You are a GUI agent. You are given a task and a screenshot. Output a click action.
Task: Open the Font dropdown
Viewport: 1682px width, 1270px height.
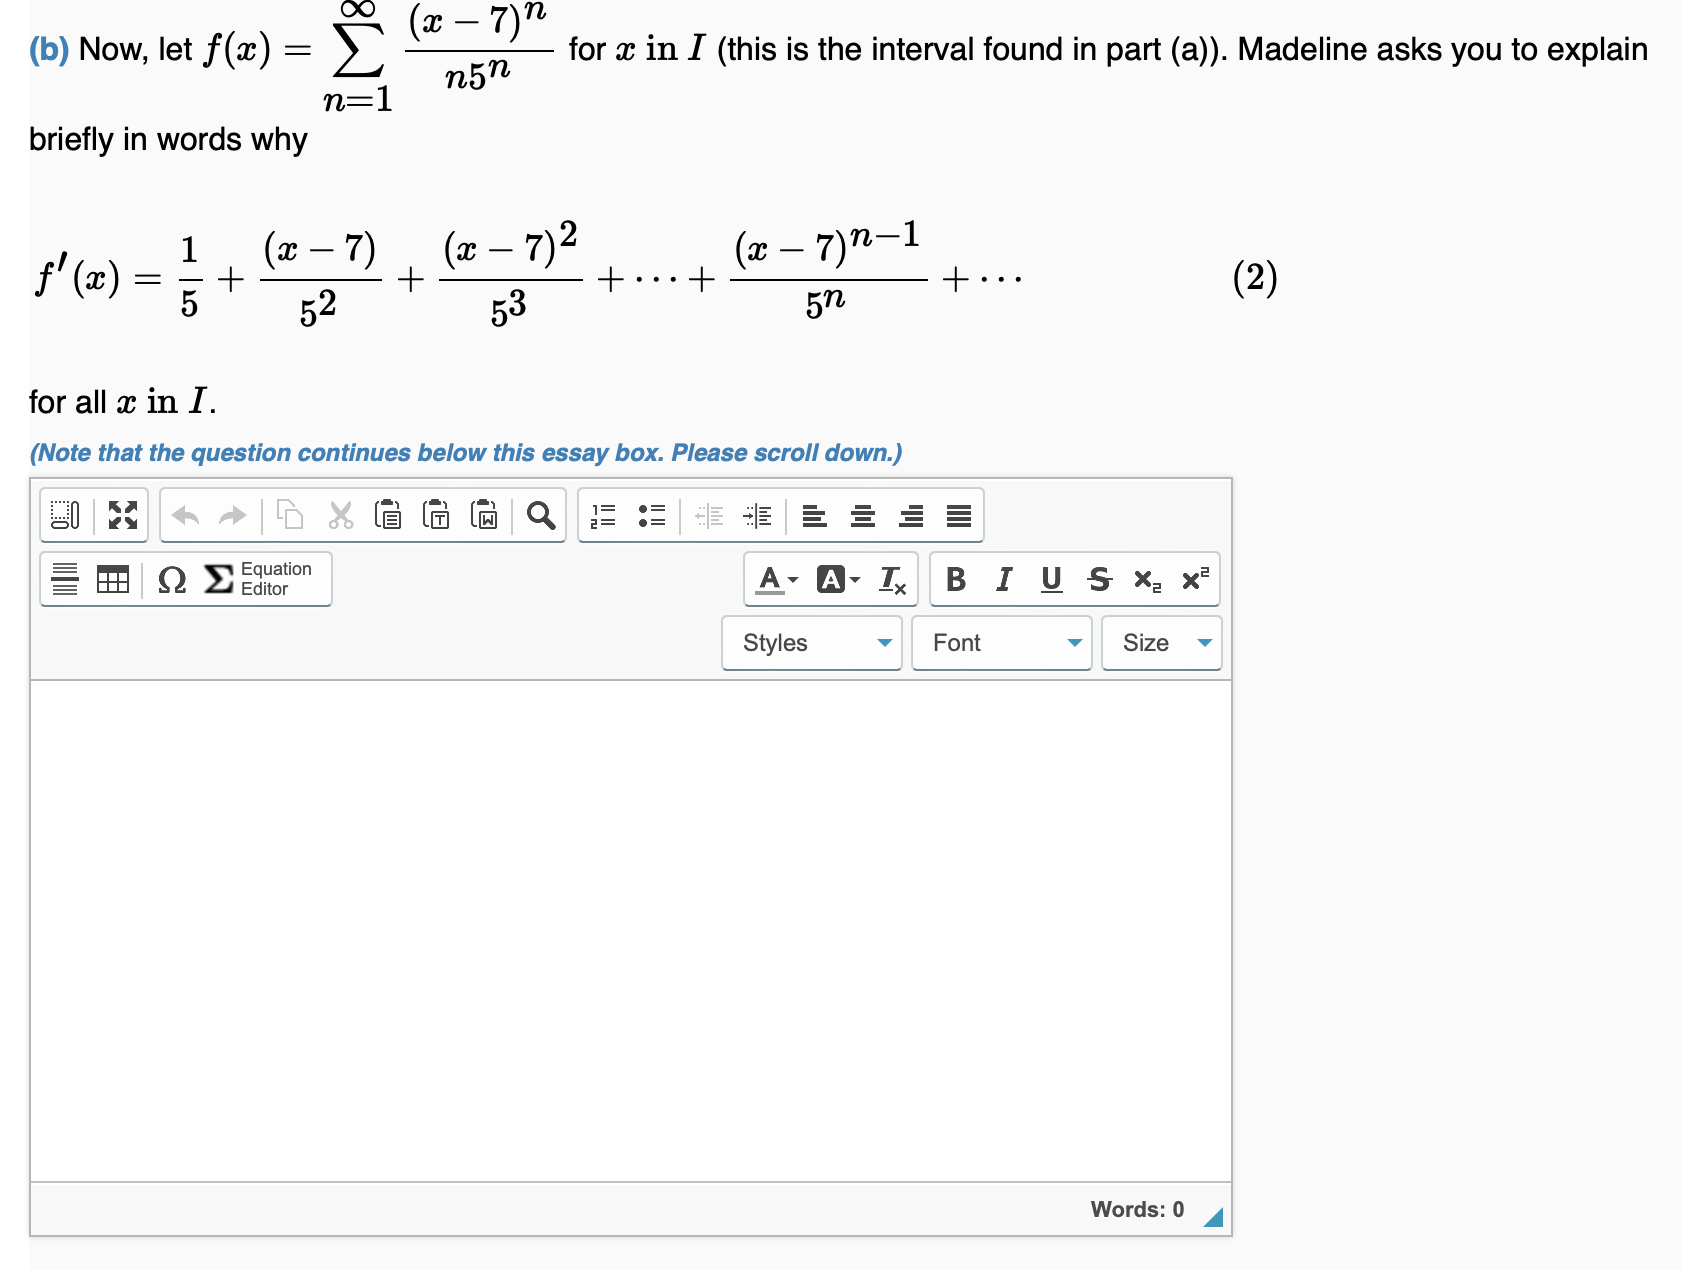coord(1000,643)
